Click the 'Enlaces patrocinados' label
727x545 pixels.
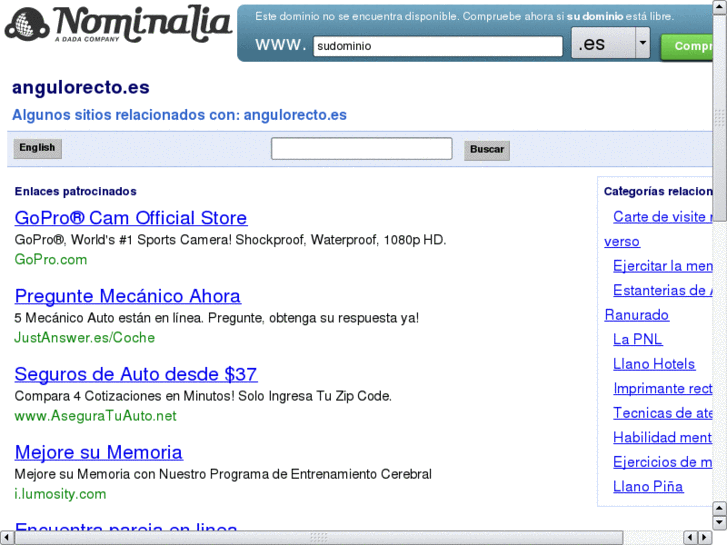point(76,192)
